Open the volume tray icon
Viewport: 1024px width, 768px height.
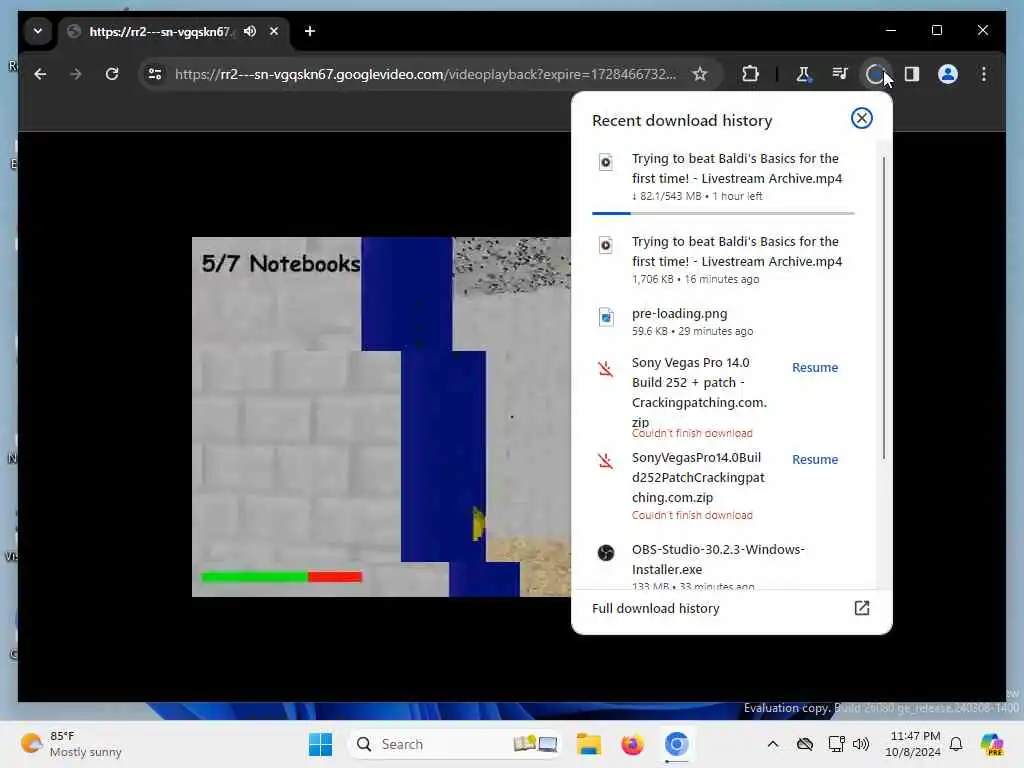[x=861, y=744]
